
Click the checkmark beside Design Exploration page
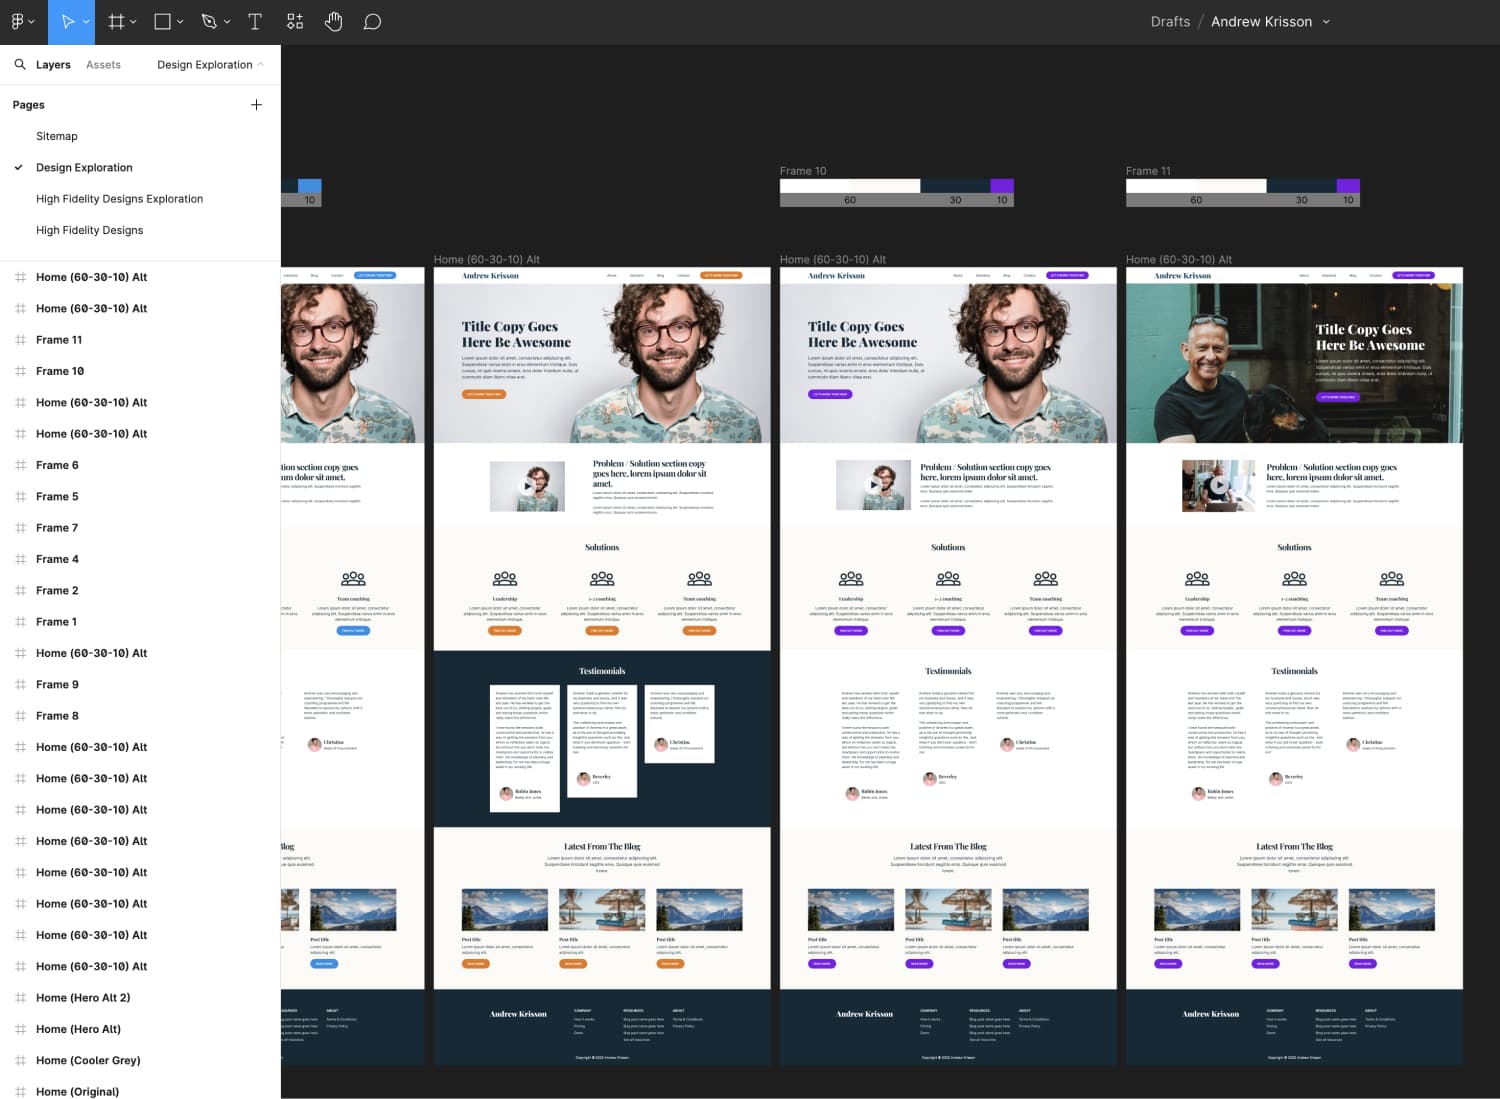point(18,167)
